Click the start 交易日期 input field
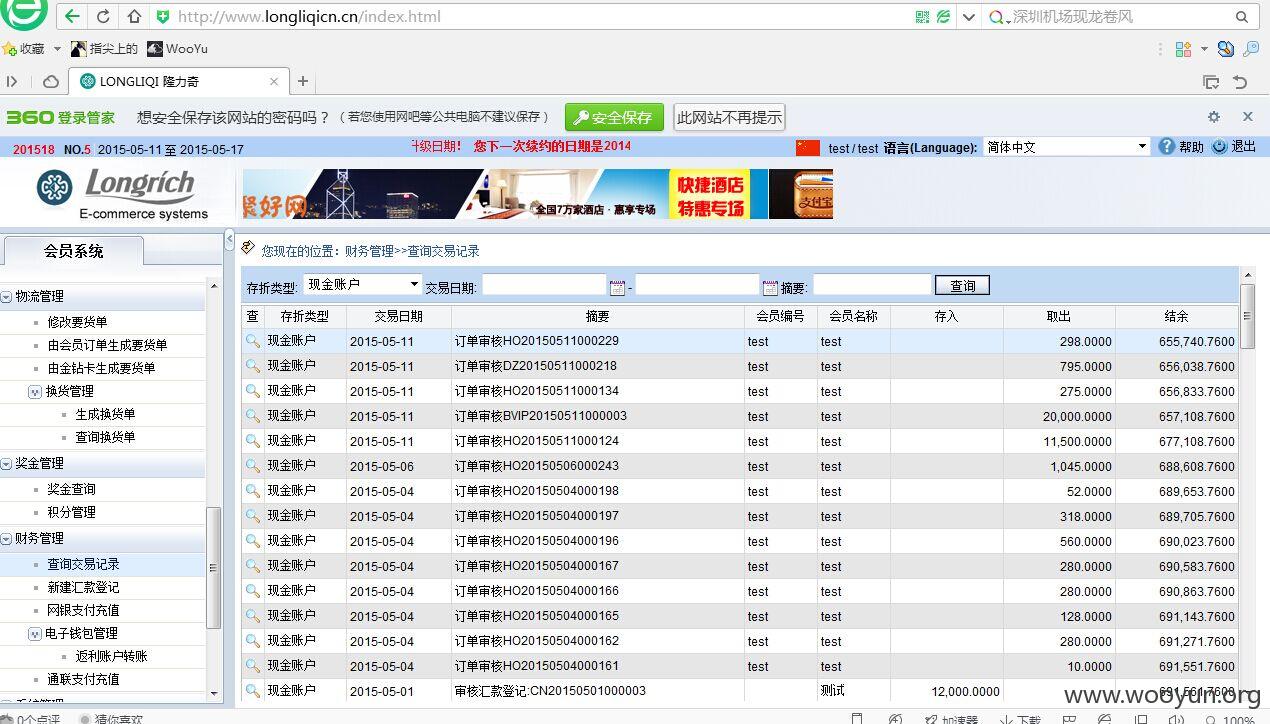The width and height of the screenshot is (1270, 724). [x=544, y=285]
